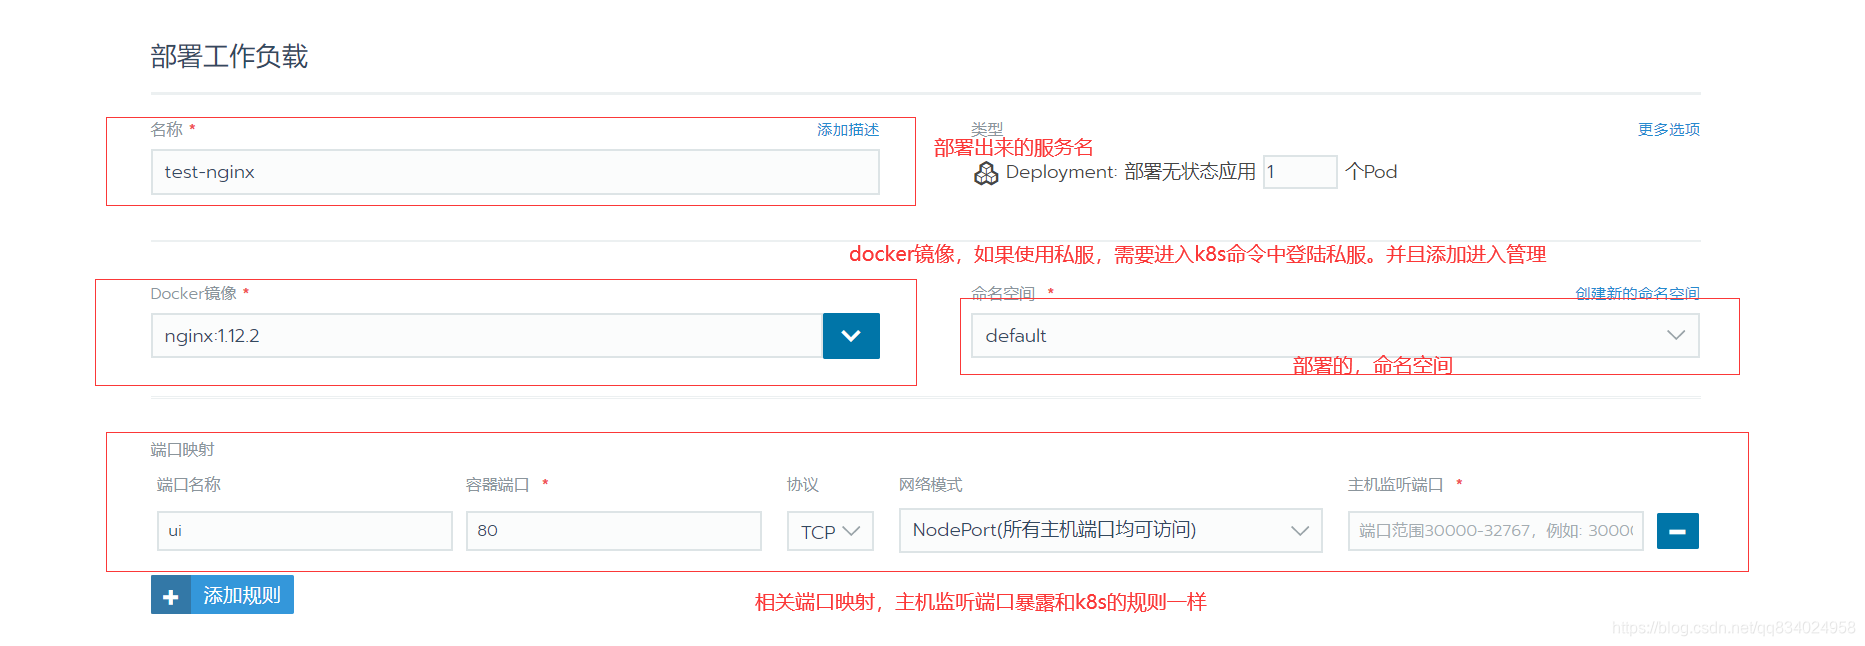Click the container port field showing 80
Viewport: 1865px width, 646px height.
613,531
